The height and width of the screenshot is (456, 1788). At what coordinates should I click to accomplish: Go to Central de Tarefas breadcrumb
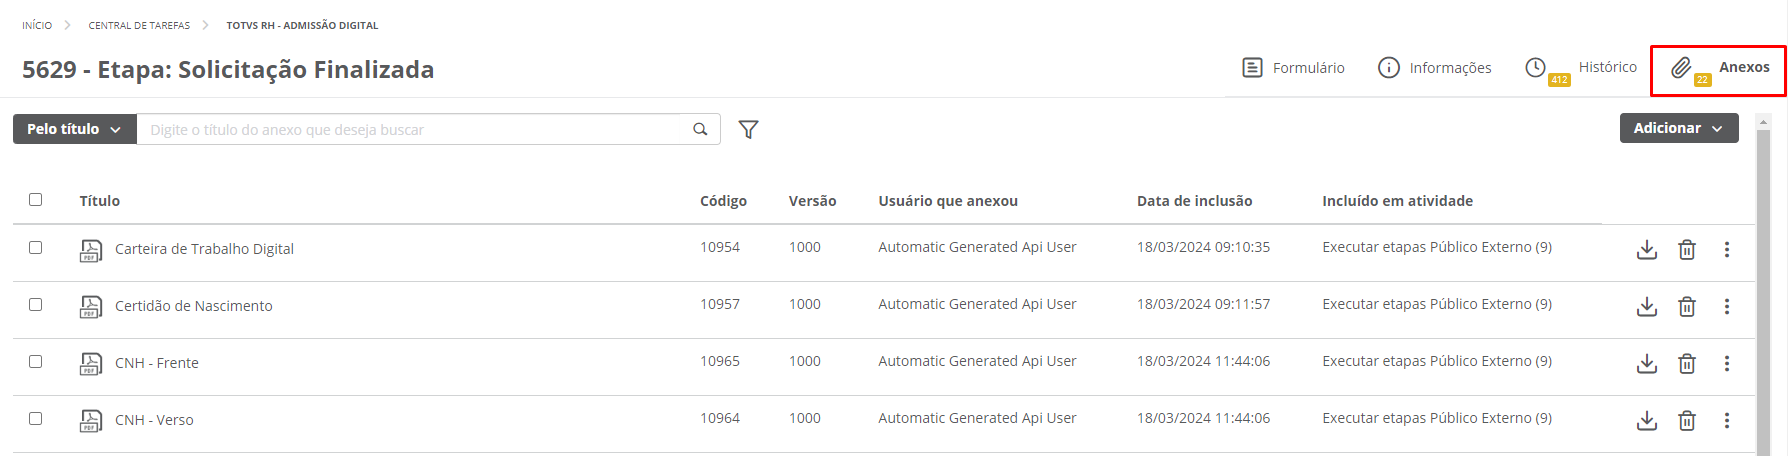tap(139, 25)
